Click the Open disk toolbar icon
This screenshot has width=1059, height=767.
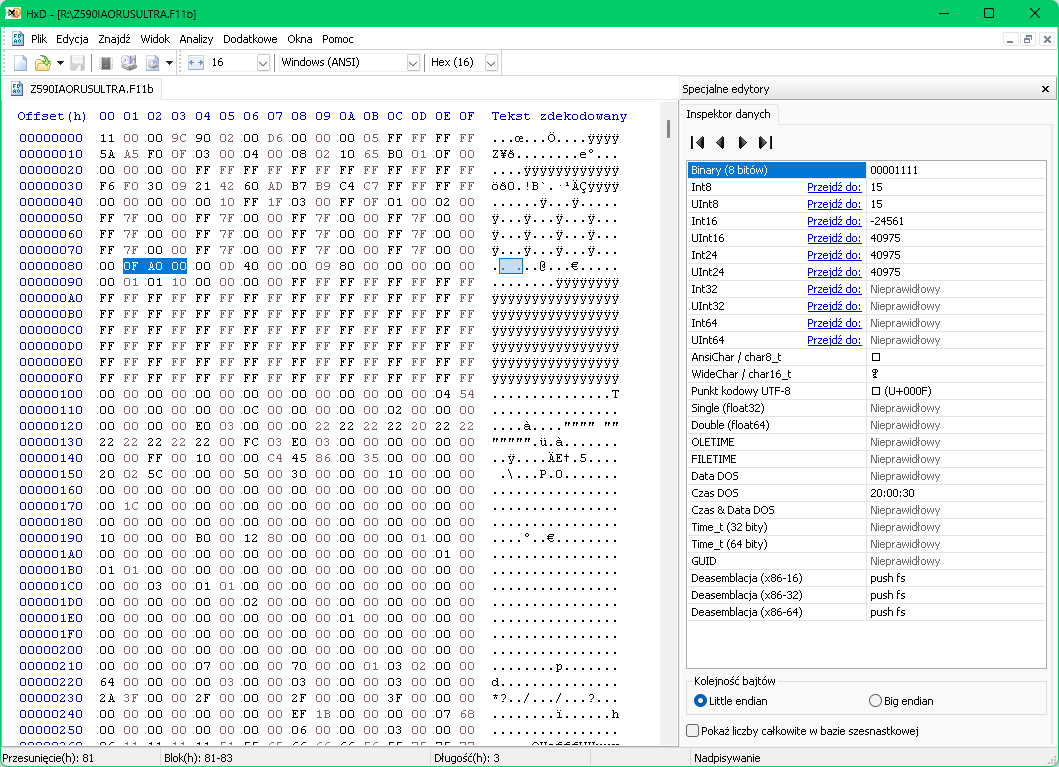[x=129, y=63]
